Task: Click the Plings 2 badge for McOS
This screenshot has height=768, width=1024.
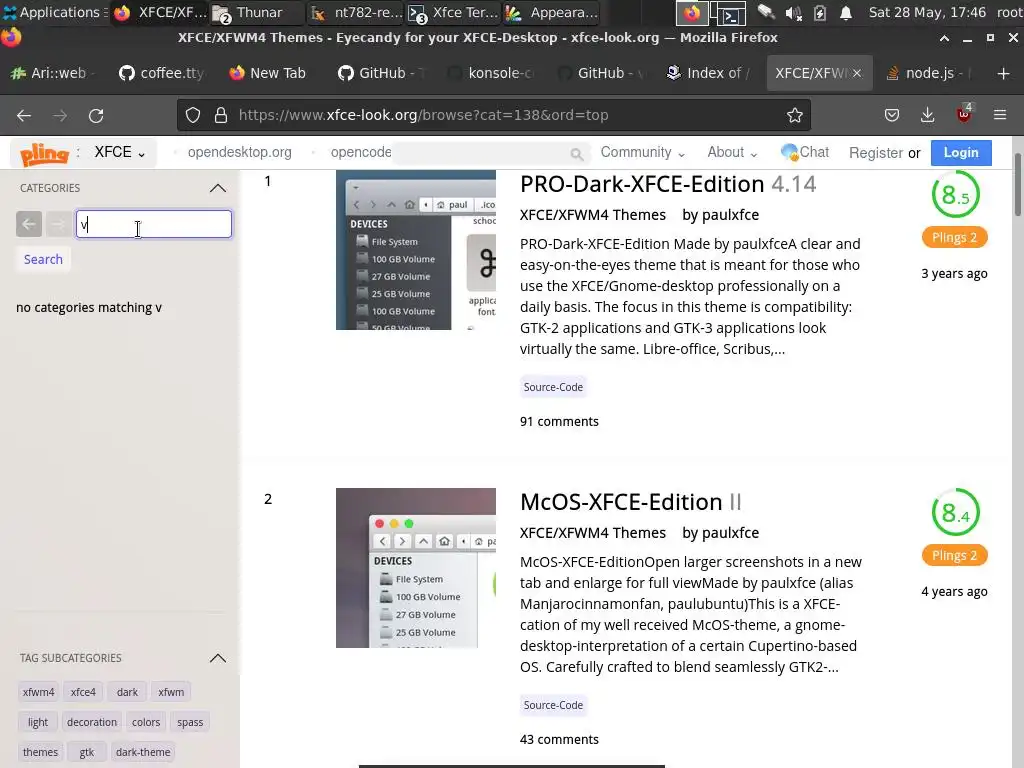Action: (x=954, y=556)
